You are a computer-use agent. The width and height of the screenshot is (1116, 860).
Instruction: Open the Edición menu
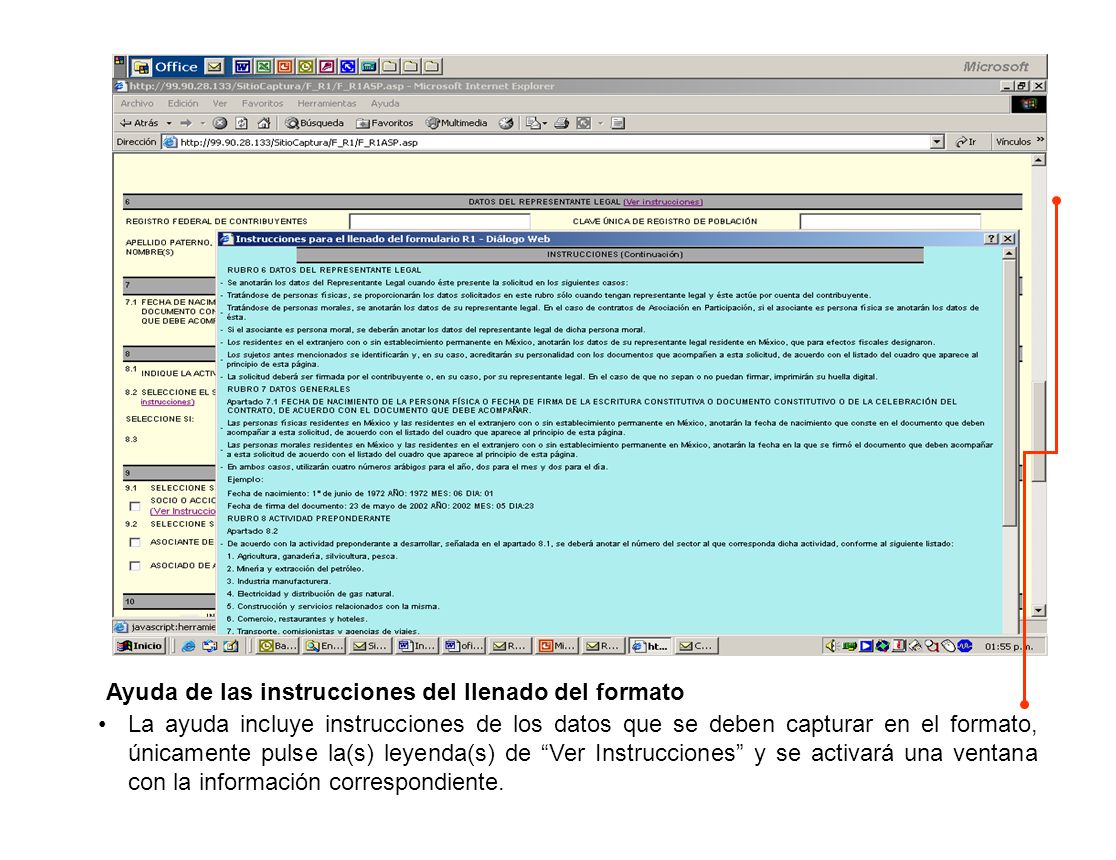pyautogui.click(x=183, y=104)
